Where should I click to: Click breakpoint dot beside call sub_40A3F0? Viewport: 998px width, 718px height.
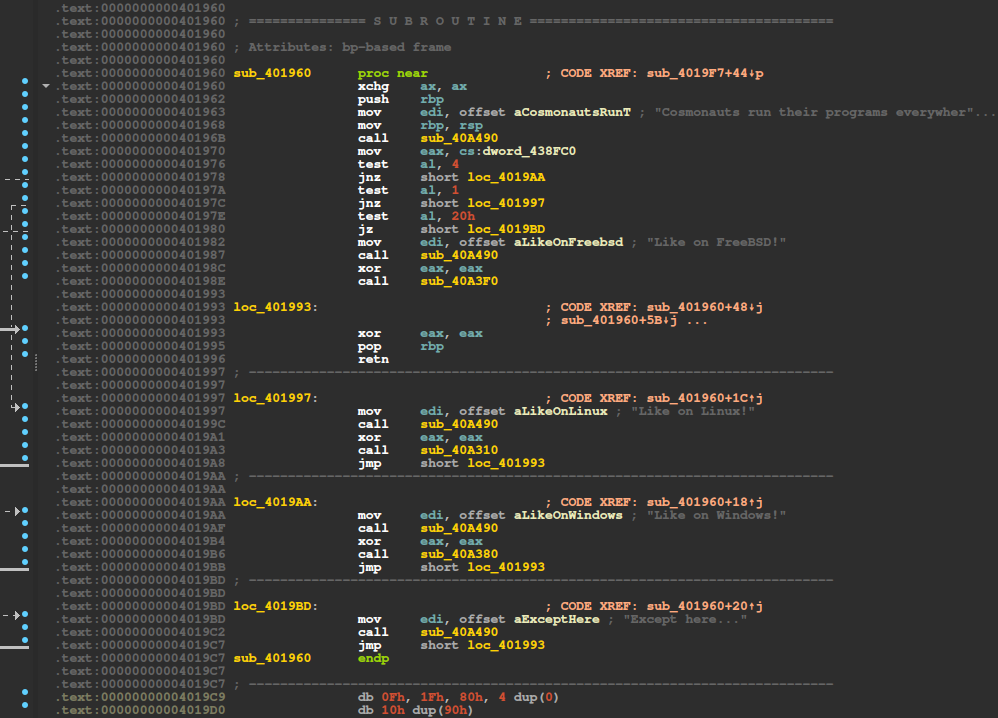pyautogui.click(x=25, y=282)
